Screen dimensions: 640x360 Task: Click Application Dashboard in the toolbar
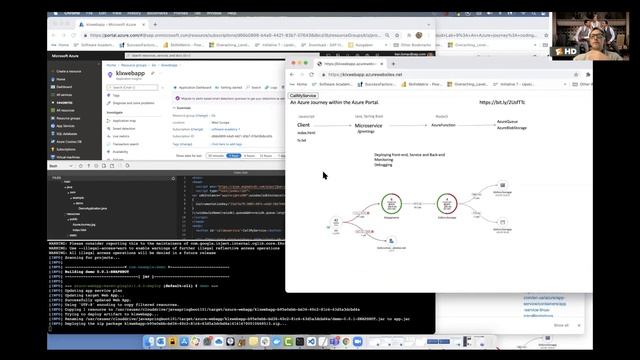click(x=192, y=87)
